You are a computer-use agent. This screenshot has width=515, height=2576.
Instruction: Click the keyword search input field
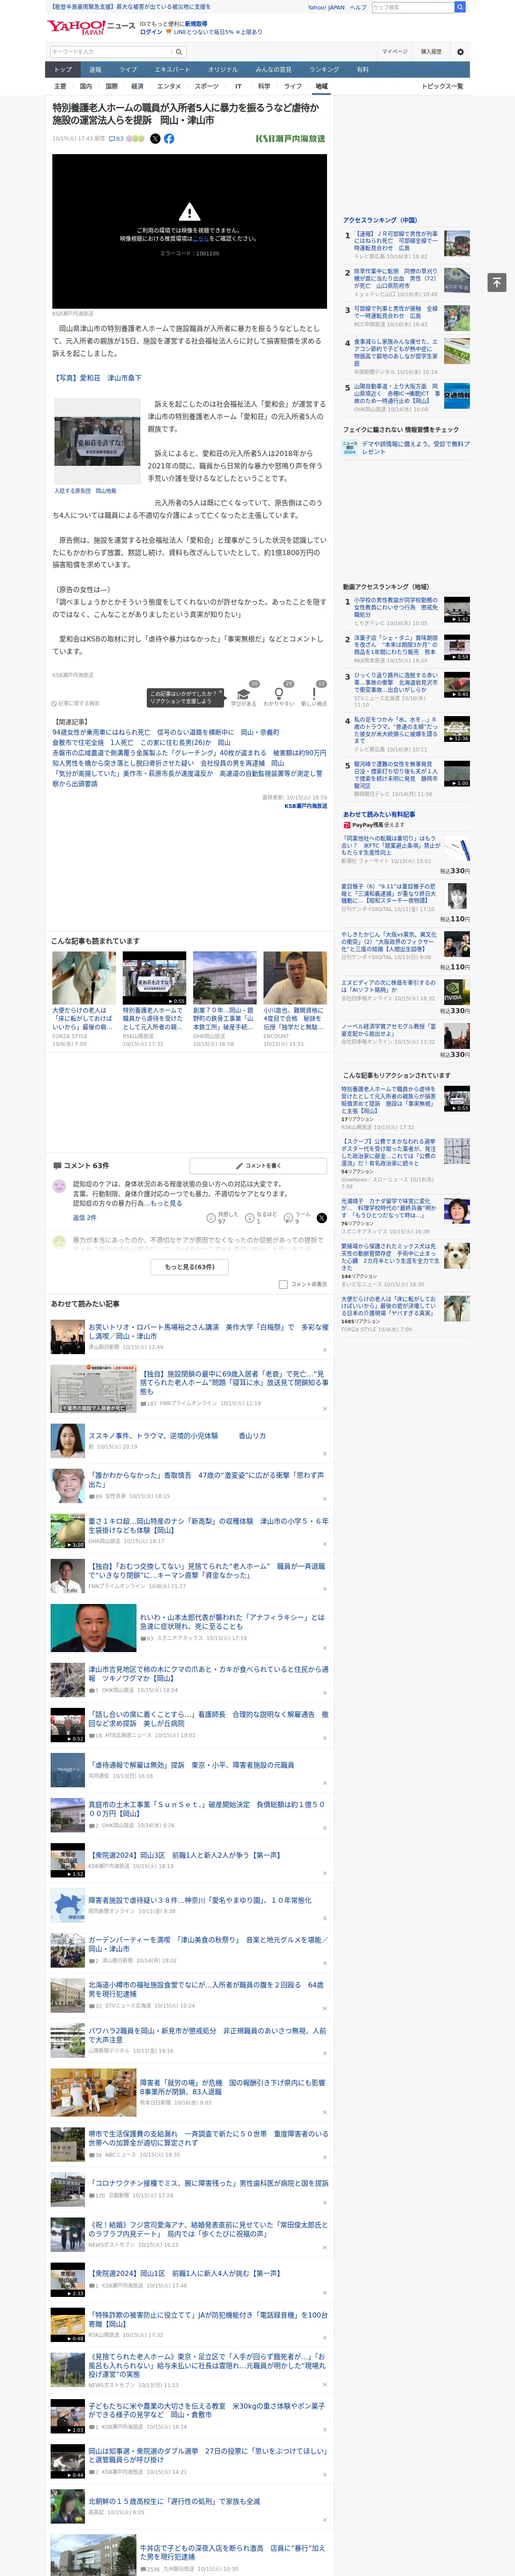pyautogui.click(x=111, y=52)
